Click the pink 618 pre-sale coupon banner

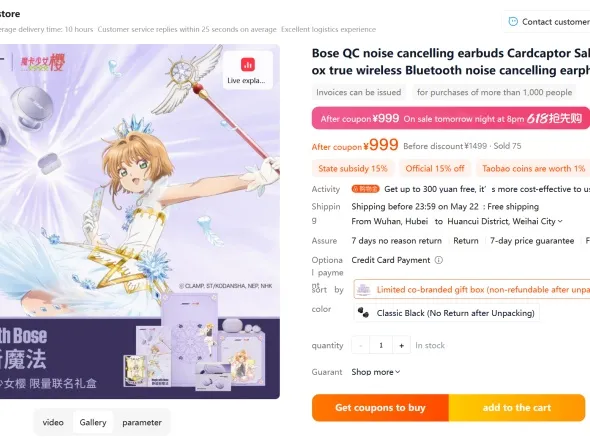click(451, 118)
